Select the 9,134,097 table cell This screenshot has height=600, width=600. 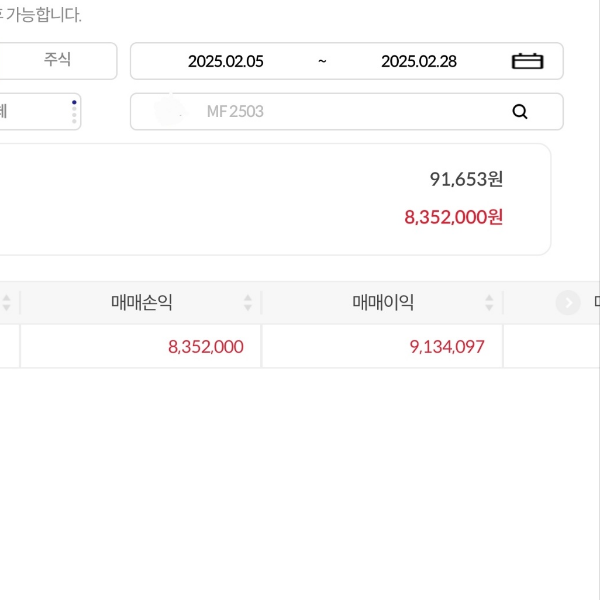tap(447, 347)
